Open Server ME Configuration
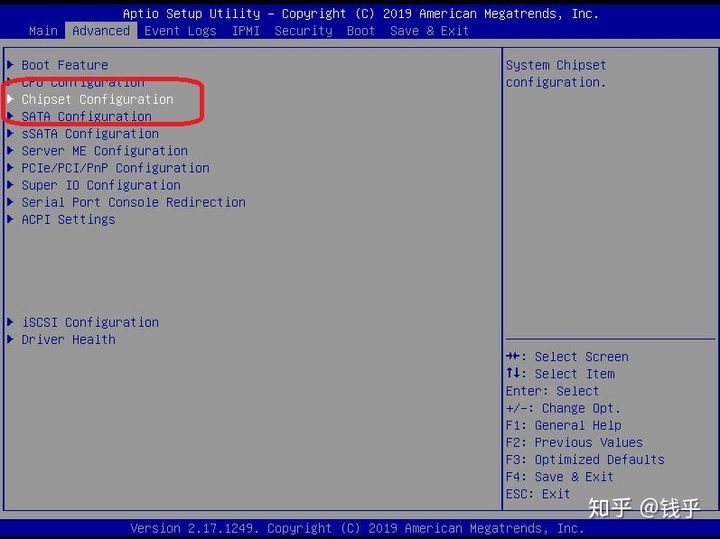This screenshot has height=539, width=720. point(104,151)
